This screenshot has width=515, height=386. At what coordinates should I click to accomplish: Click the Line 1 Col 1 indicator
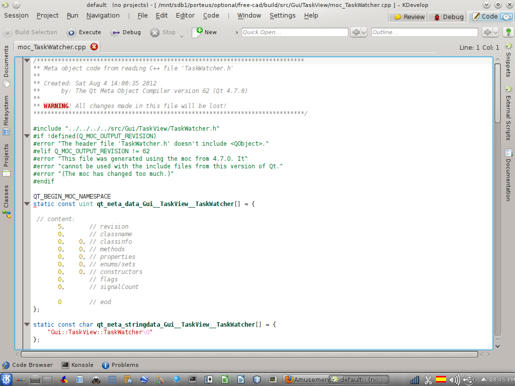[479, 47]
